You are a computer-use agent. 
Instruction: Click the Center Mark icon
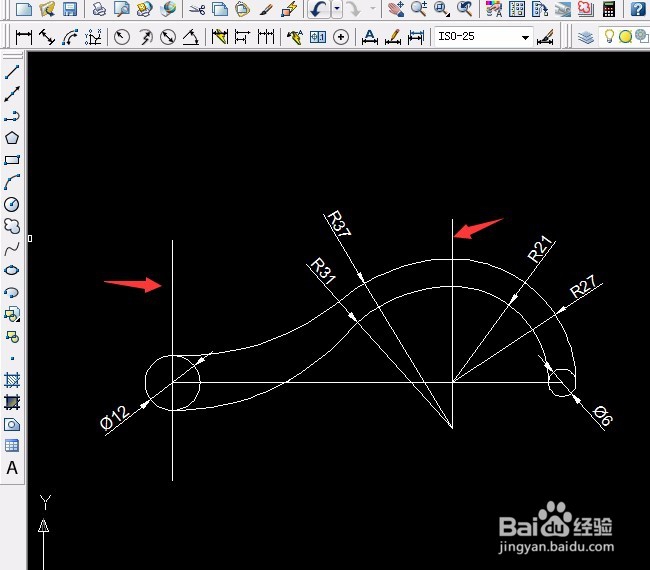point(341,37)
